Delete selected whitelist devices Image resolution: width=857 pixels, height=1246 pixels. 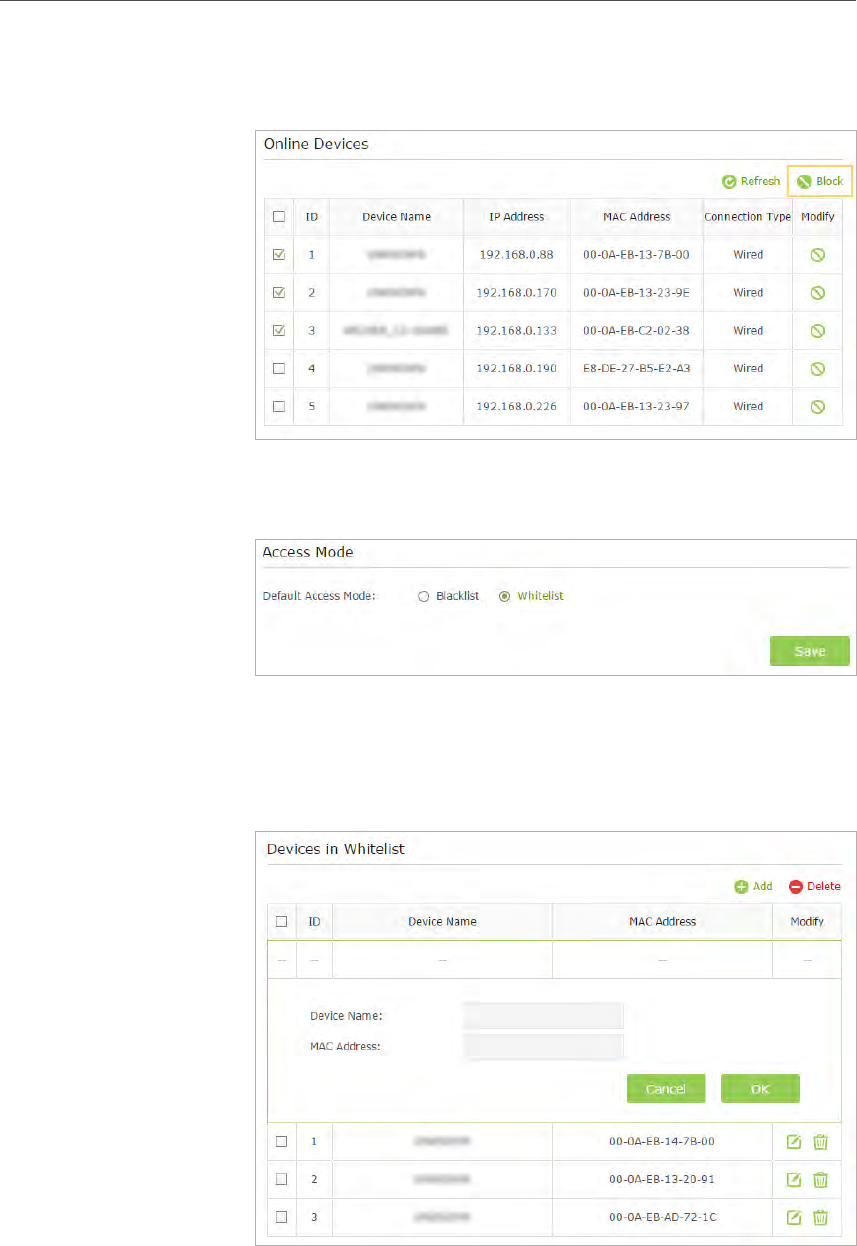[x=815, y=886]
